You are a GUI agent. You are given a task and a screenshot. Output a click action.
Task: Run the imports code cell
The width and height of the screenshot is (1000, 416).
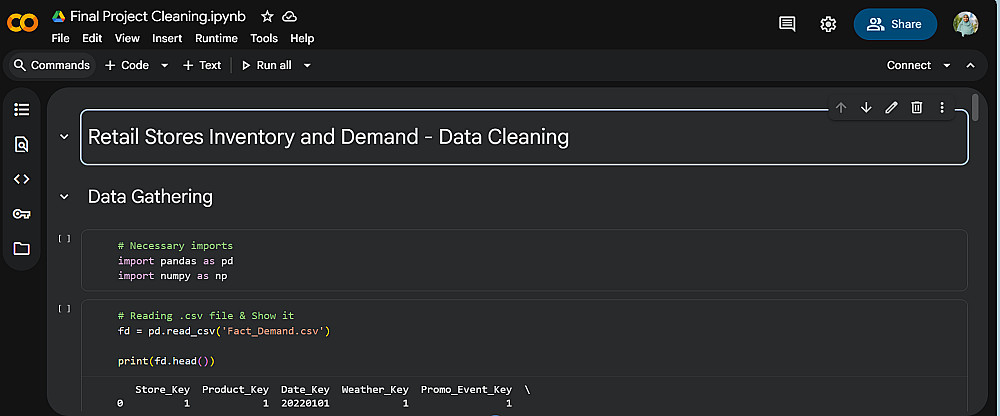point(64,239)
